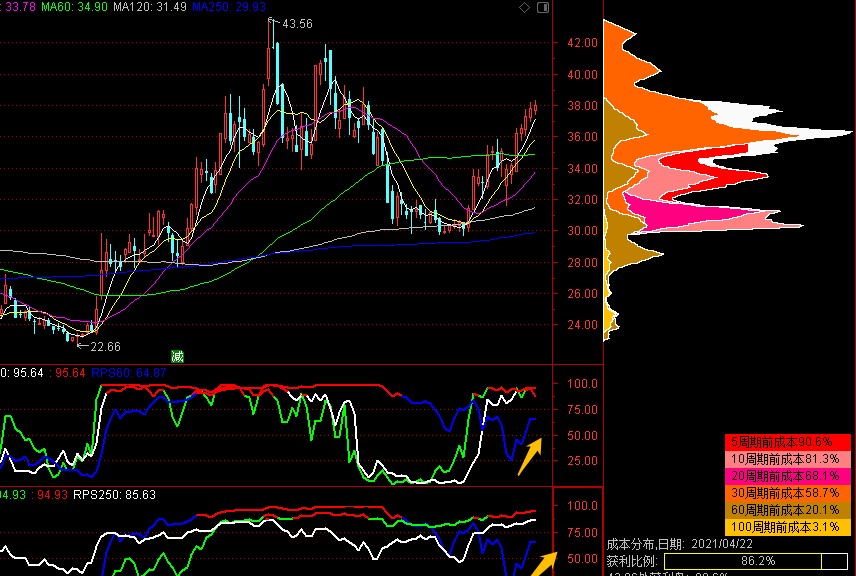Select the pink 10周期前成本81.3% legend entry

(x=787, y=459)
